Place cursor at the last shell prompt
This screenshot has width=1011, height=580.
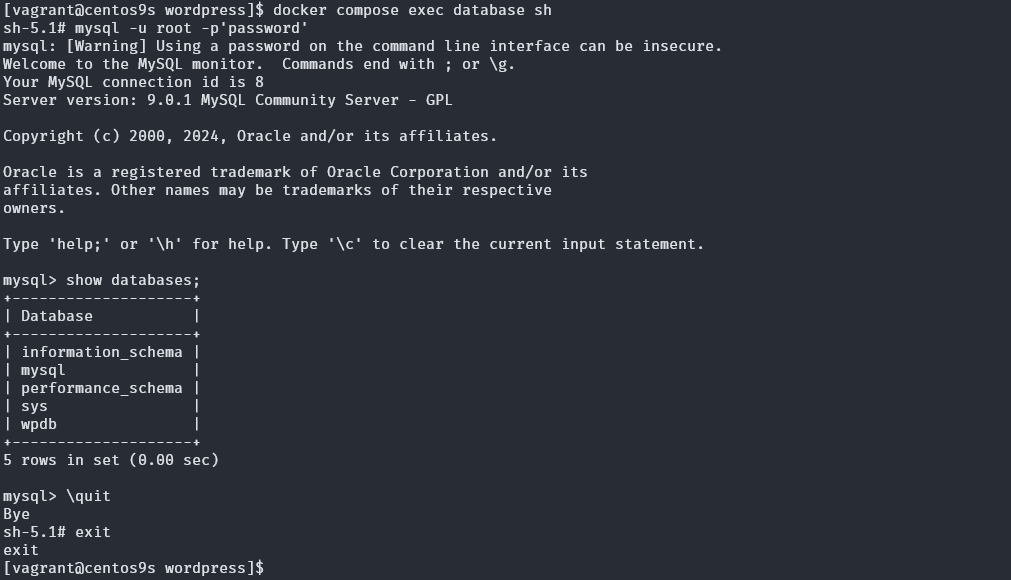268,568
